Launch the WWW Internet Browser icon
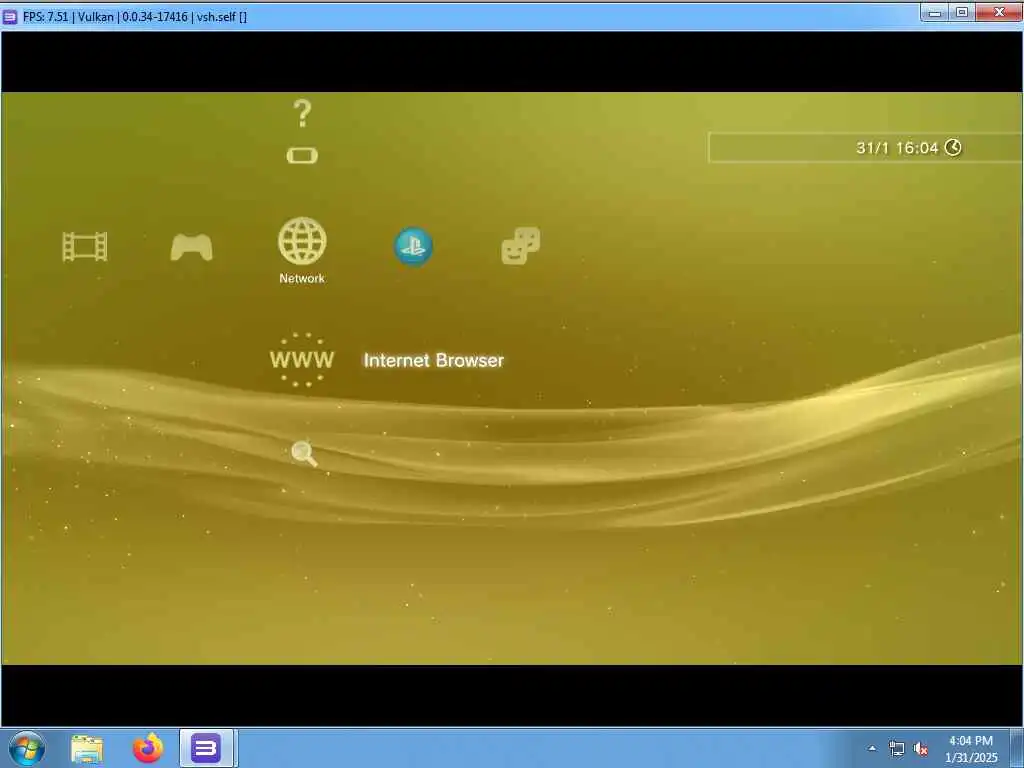Viewport: 1024px width, 768px height. tap(302, 360)
